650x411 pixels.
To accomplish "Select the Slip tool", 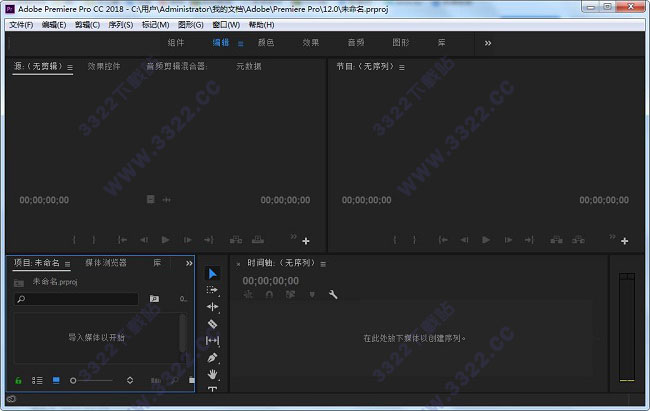I will pos(212,340).
